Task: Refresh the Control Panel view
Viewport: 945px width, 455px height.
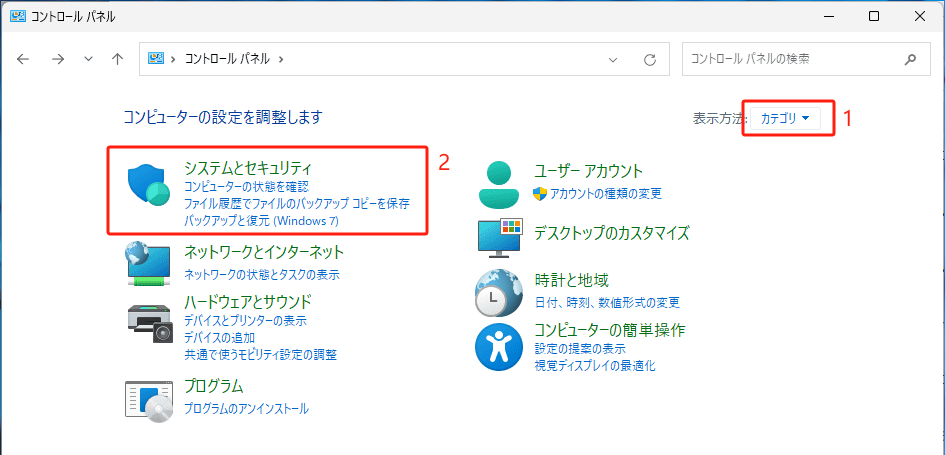Action: 650,59
